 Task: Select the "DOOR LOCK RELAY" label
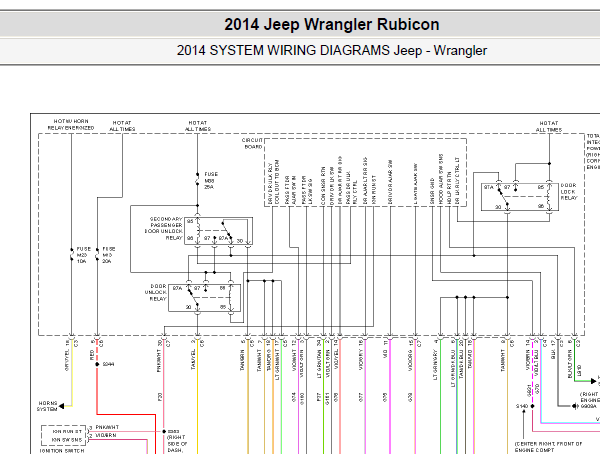point(569,191)
